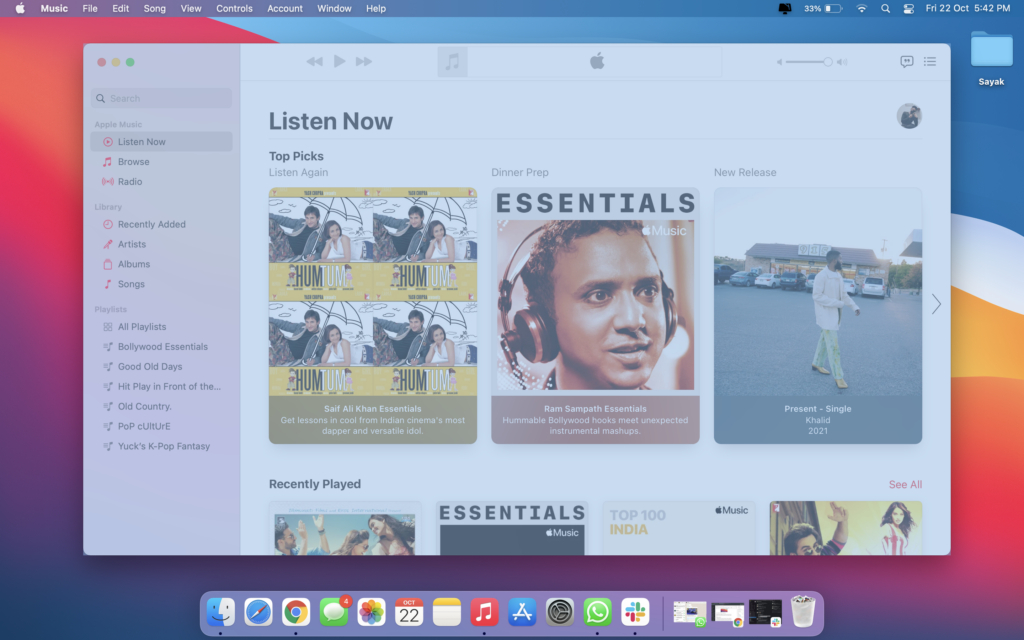
Task: Adjust the volume slider knob
Action: 827,62
